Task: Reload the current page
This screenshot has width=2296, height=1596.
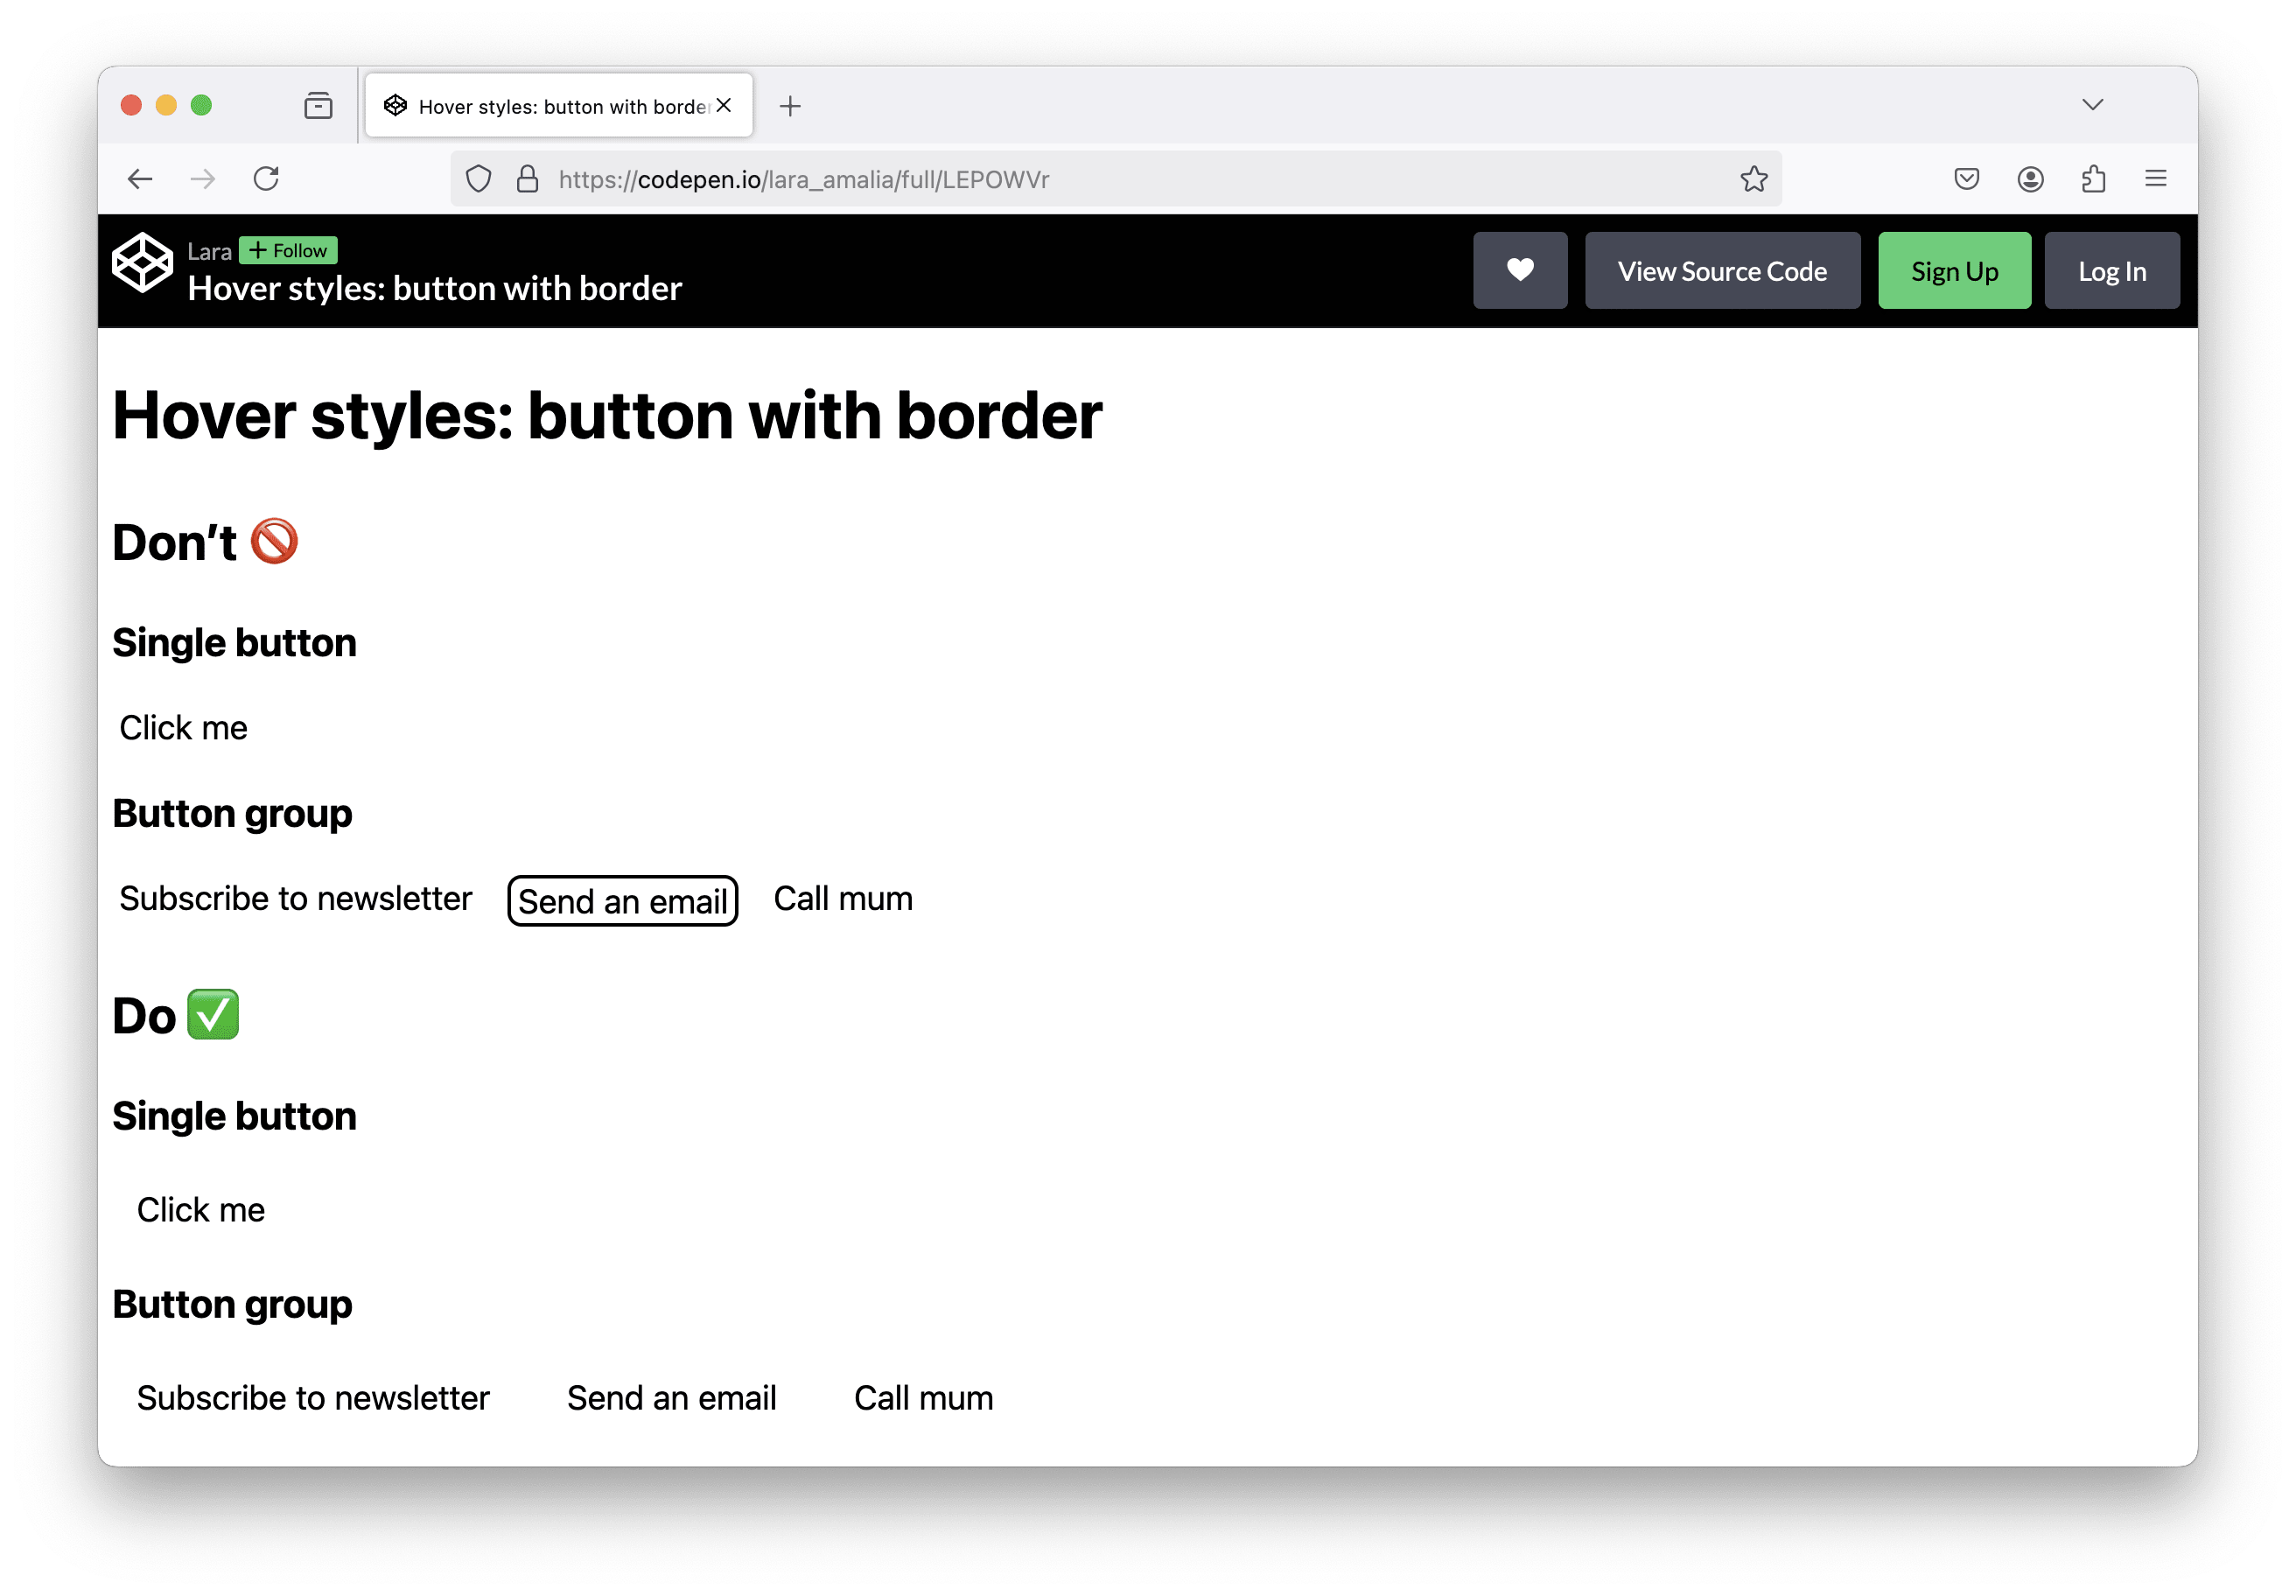Action: (266, 178)
